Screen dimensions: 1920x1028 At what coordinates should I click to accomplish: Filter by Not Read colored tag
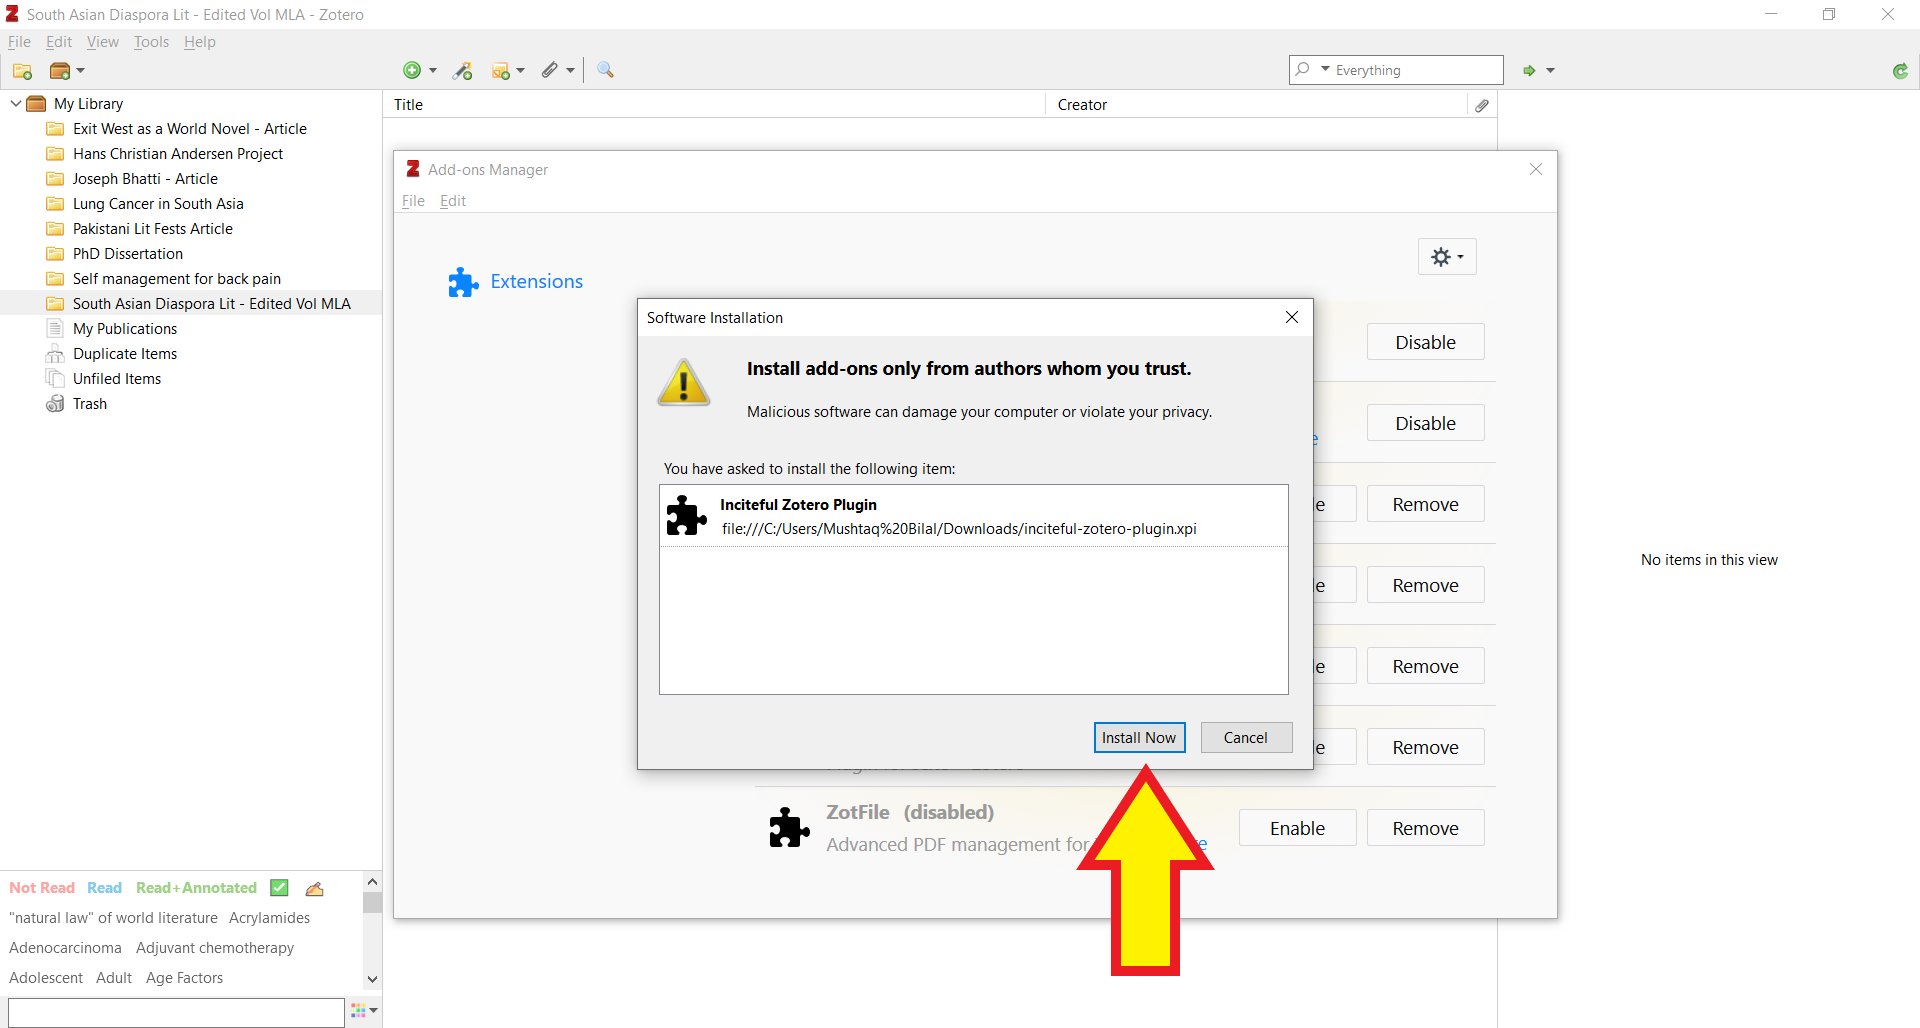pyautogui.click(x=42, y=888)
